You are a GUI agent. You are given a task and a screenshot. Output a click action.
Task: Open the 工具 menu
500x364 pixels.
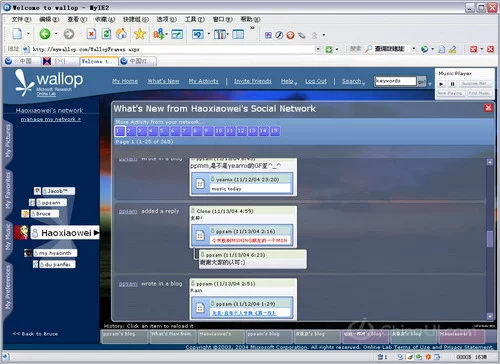195,19
